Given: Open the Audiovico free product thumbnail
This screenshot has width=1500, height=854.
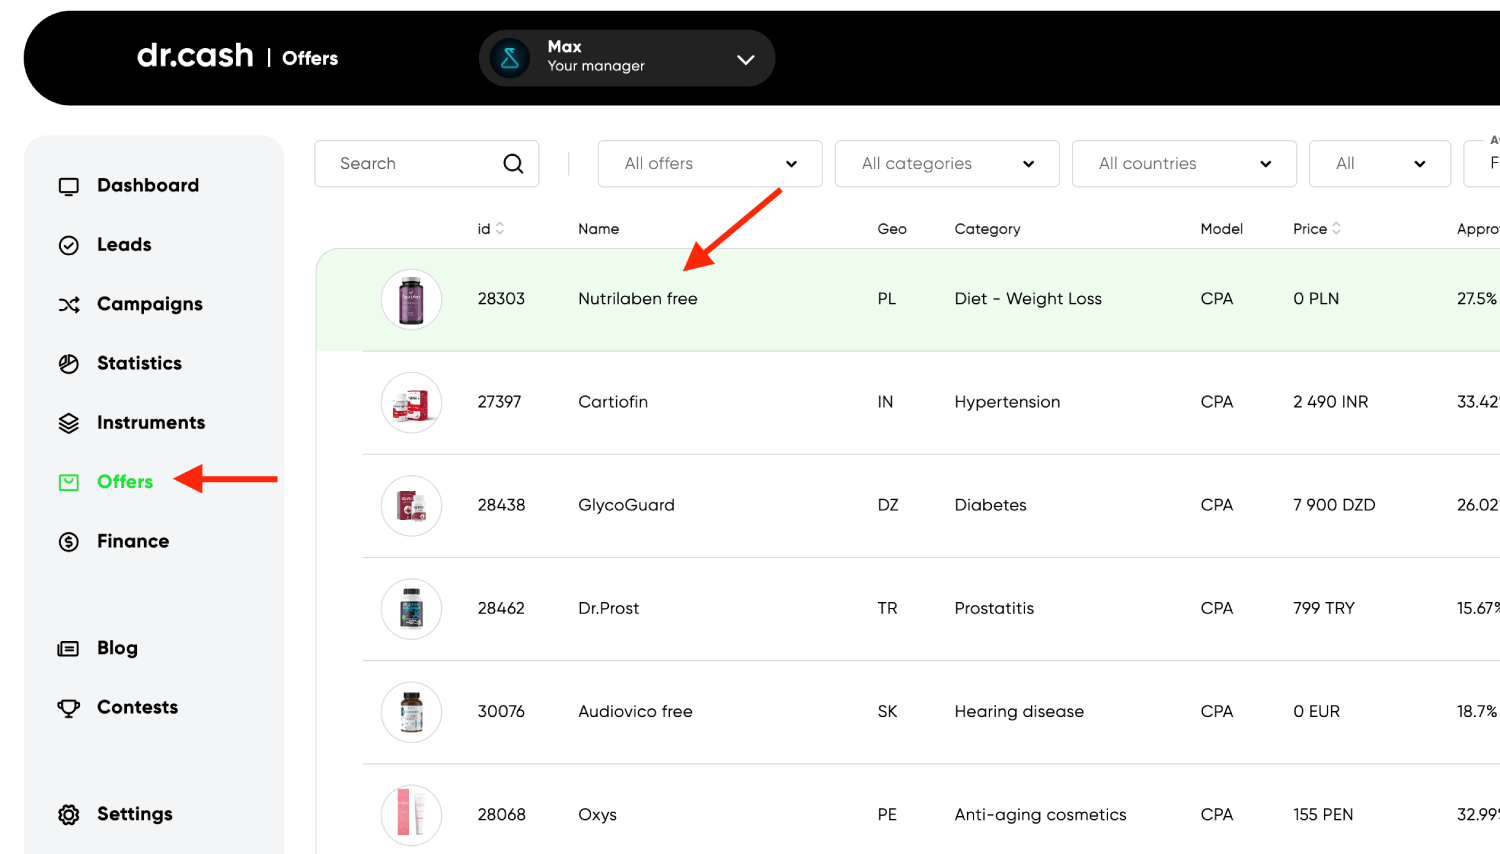Looking at the screenshot, I should pyautogui.click(x=411, y=711).
